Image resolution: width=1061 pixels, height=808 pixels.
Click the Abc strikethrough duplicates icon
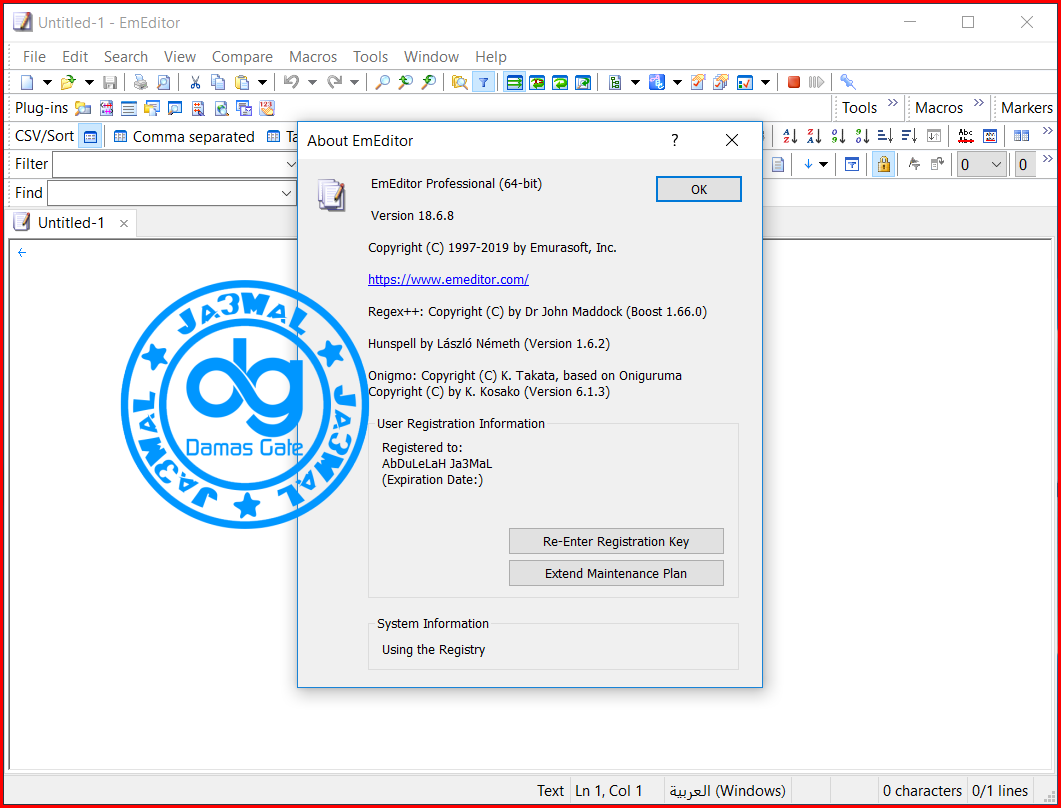pyautogui.click(x=966, y=136)
